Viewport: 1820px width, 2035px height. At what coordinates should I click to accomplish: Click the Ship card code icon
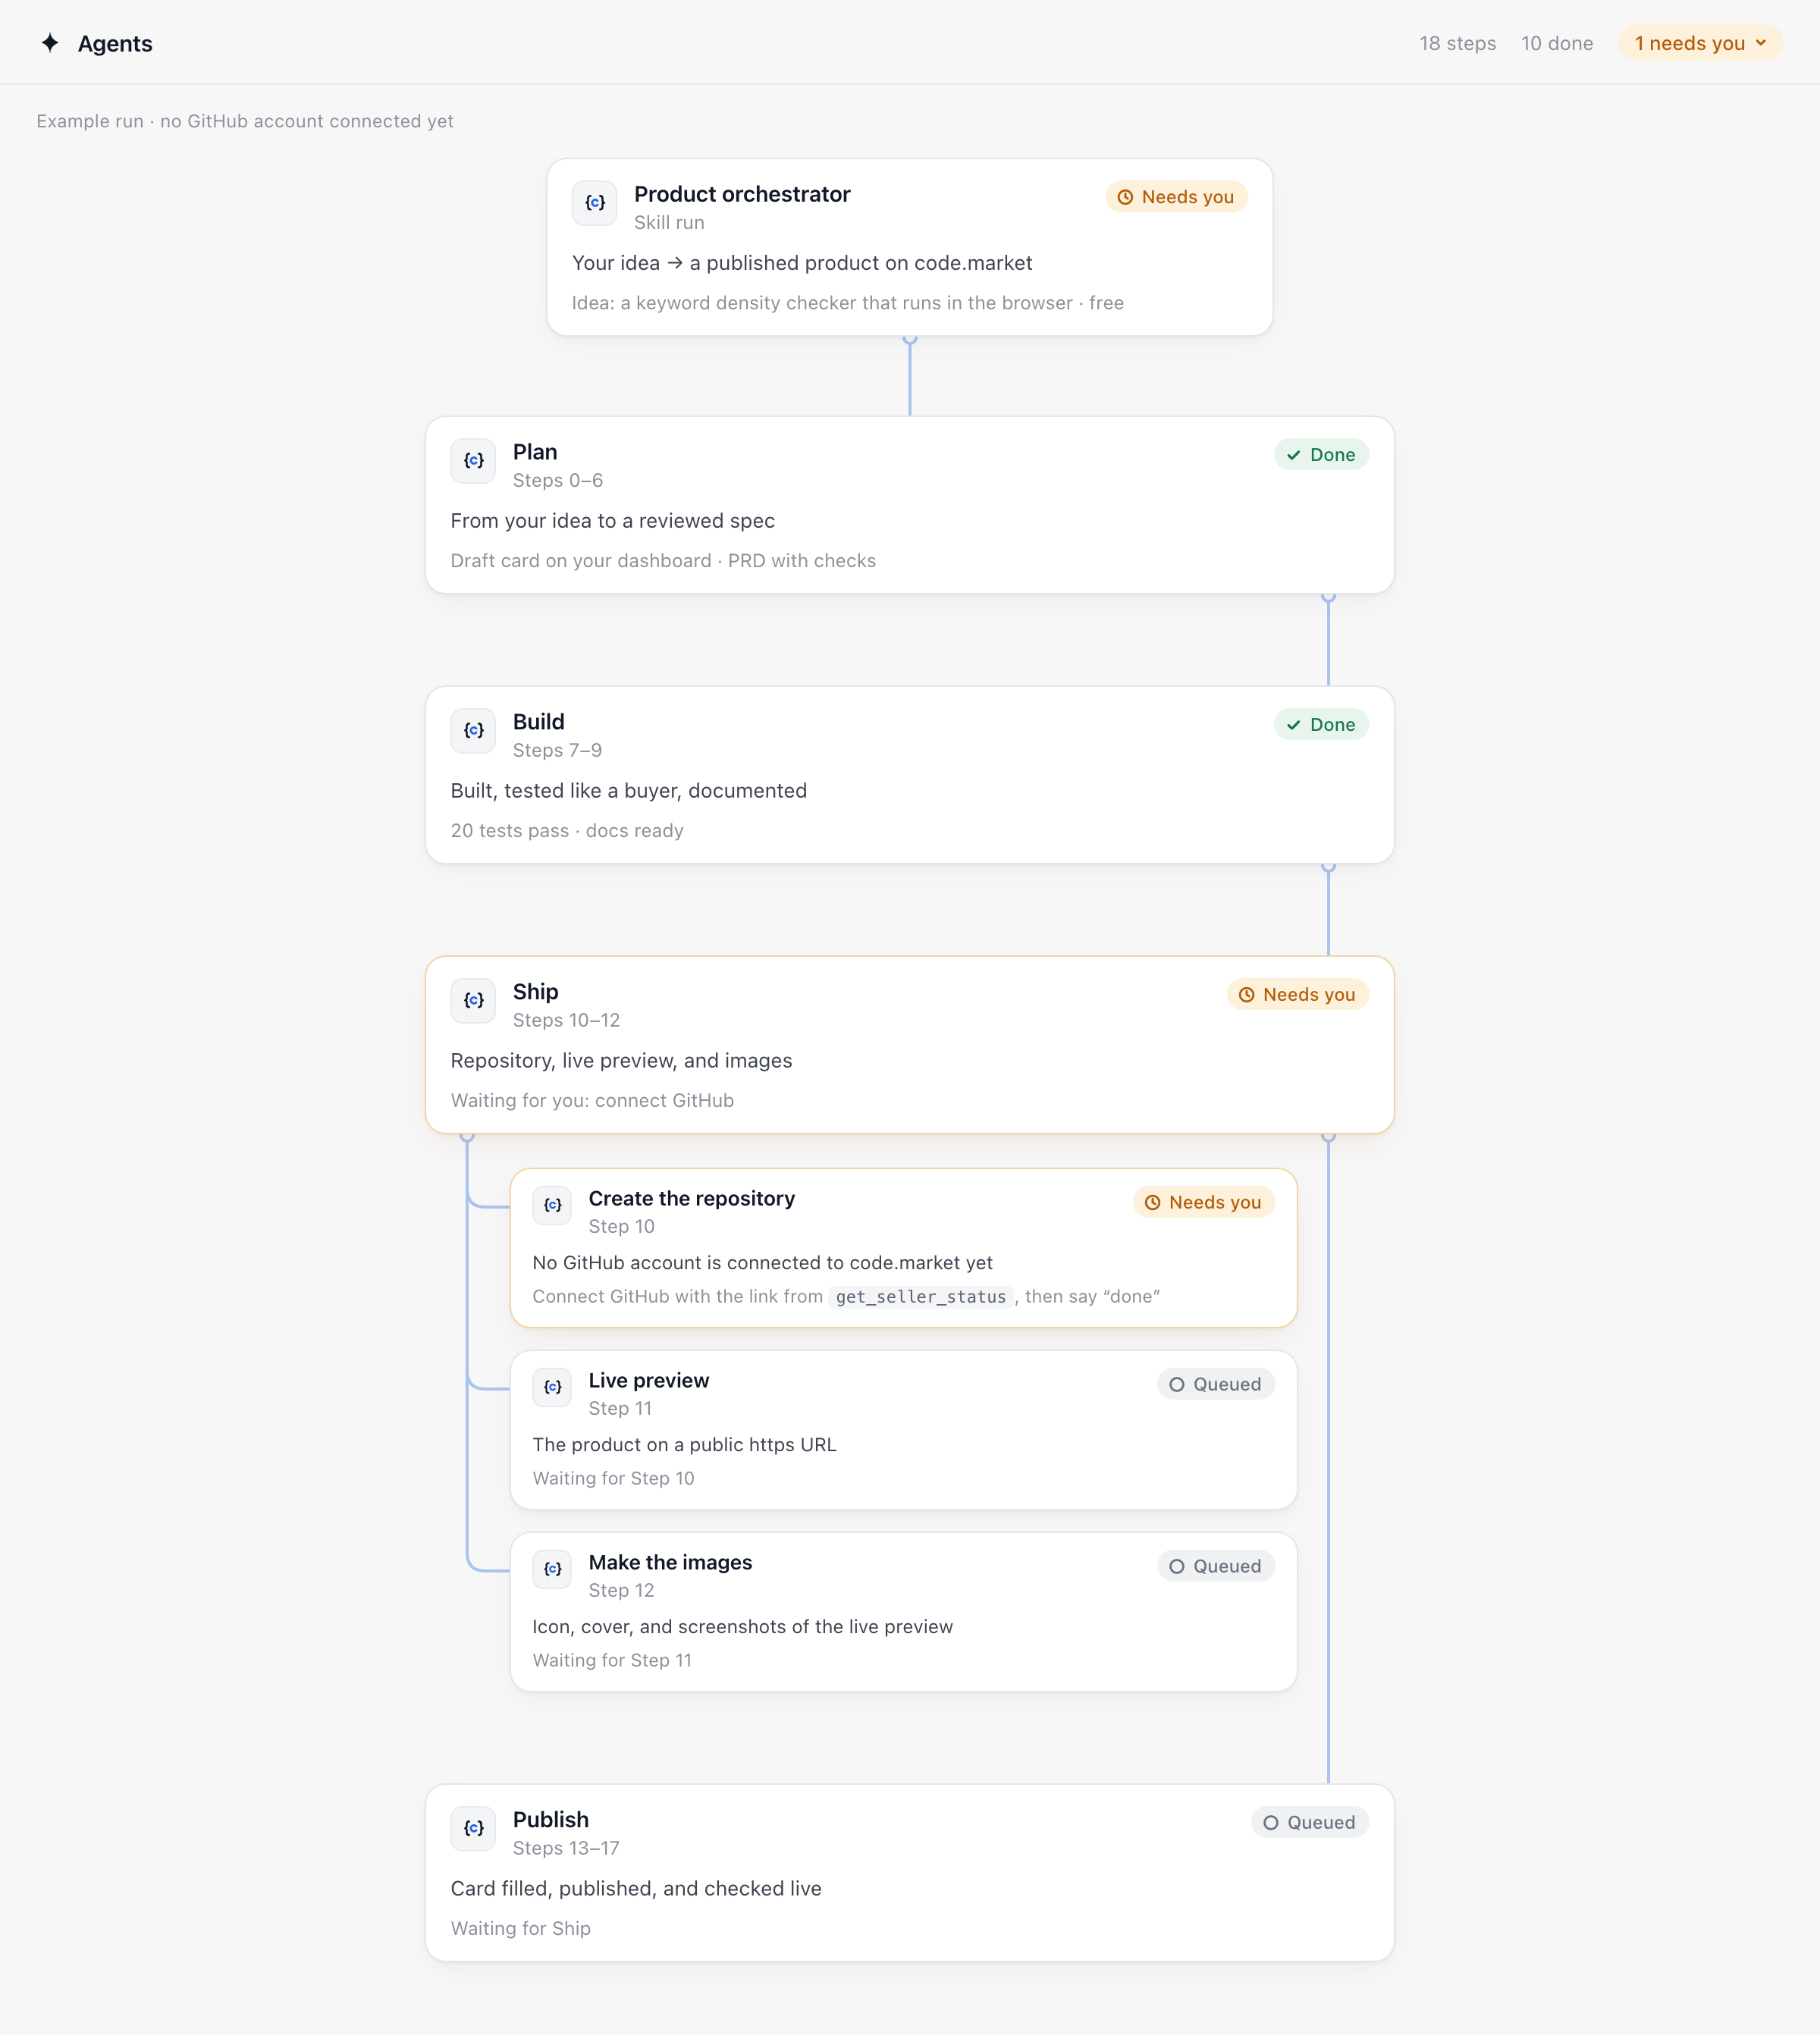473,1001
